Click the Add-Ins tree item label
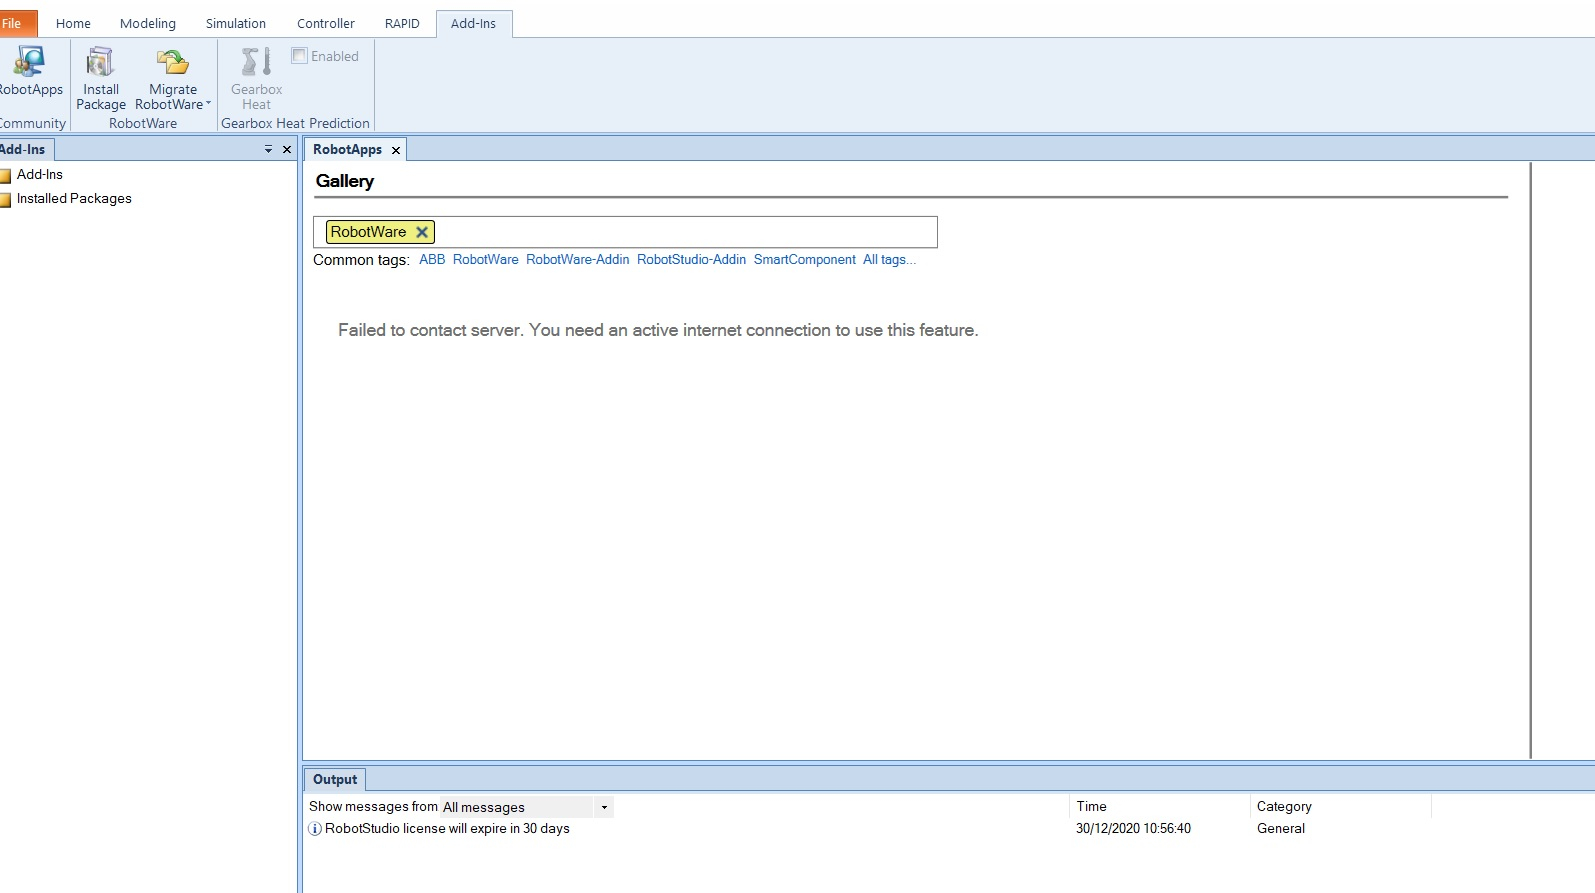The height and width of the screenshot is (893, 1595). click(40, 175)
